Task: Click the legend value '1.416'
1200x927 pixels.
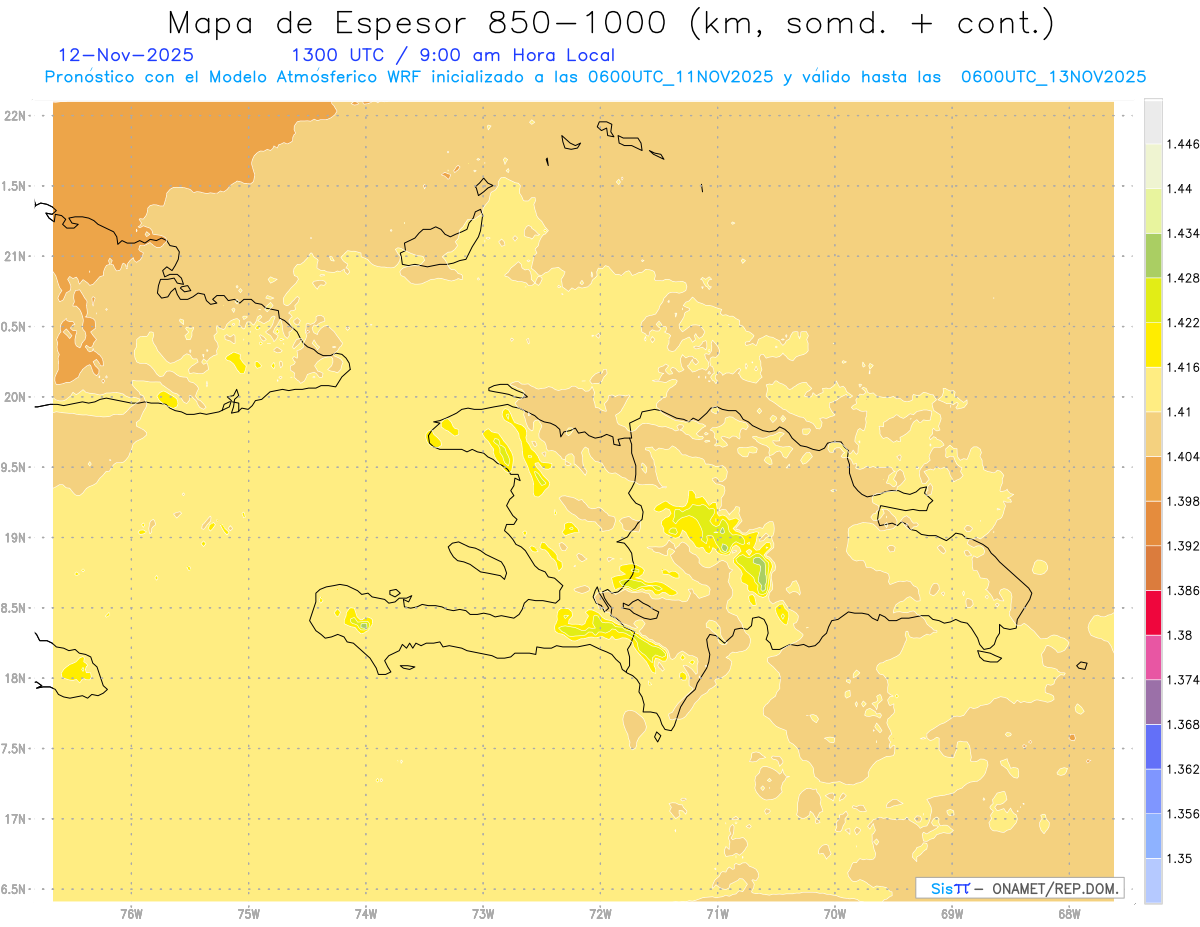Action: (x=1185, y=367)
